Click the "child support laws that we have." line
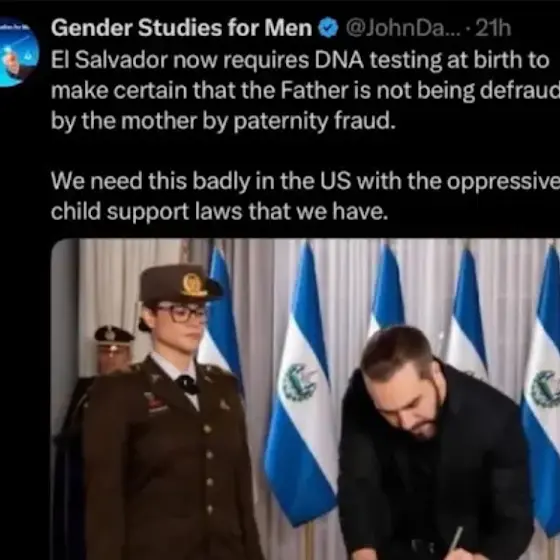This screenshot has width=560, height=560. click(x=219, y=212)
